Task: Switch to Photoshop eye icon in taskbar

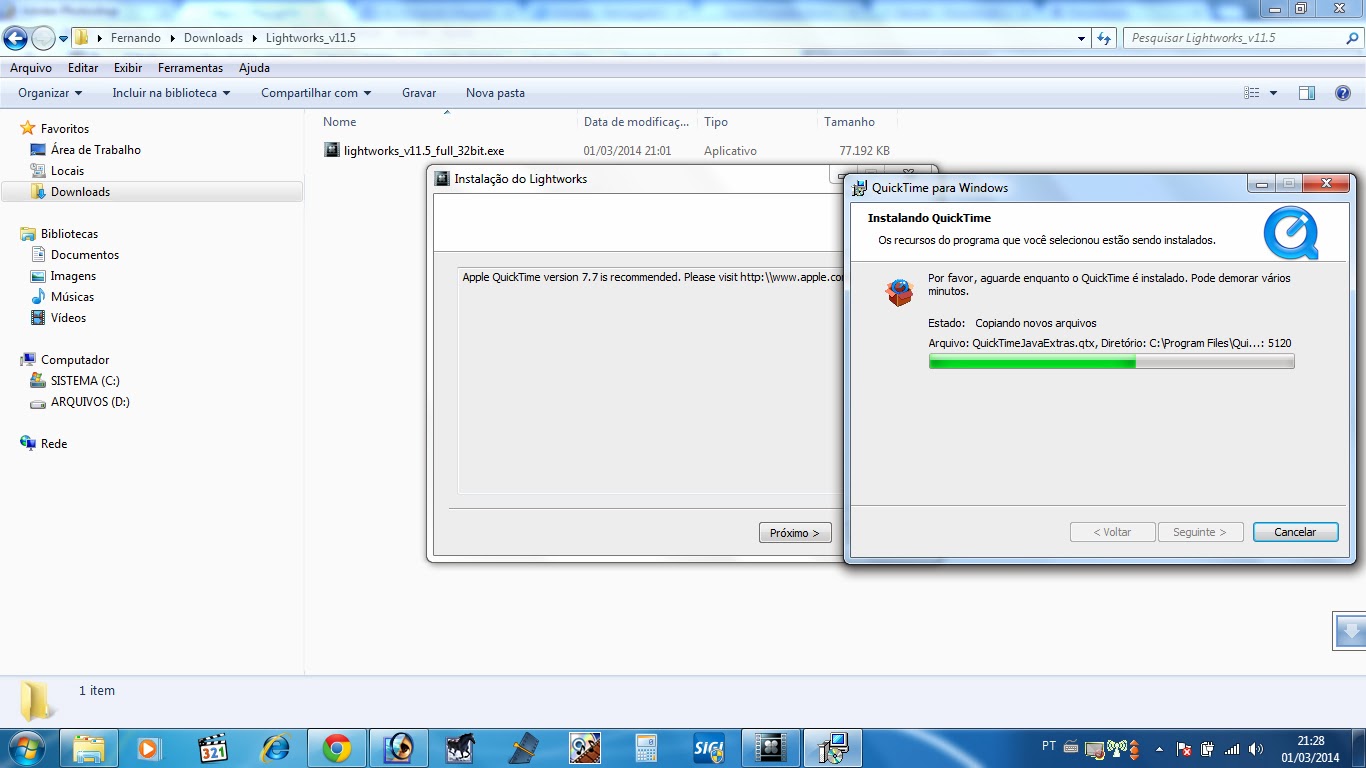Action: click(399, 748)
